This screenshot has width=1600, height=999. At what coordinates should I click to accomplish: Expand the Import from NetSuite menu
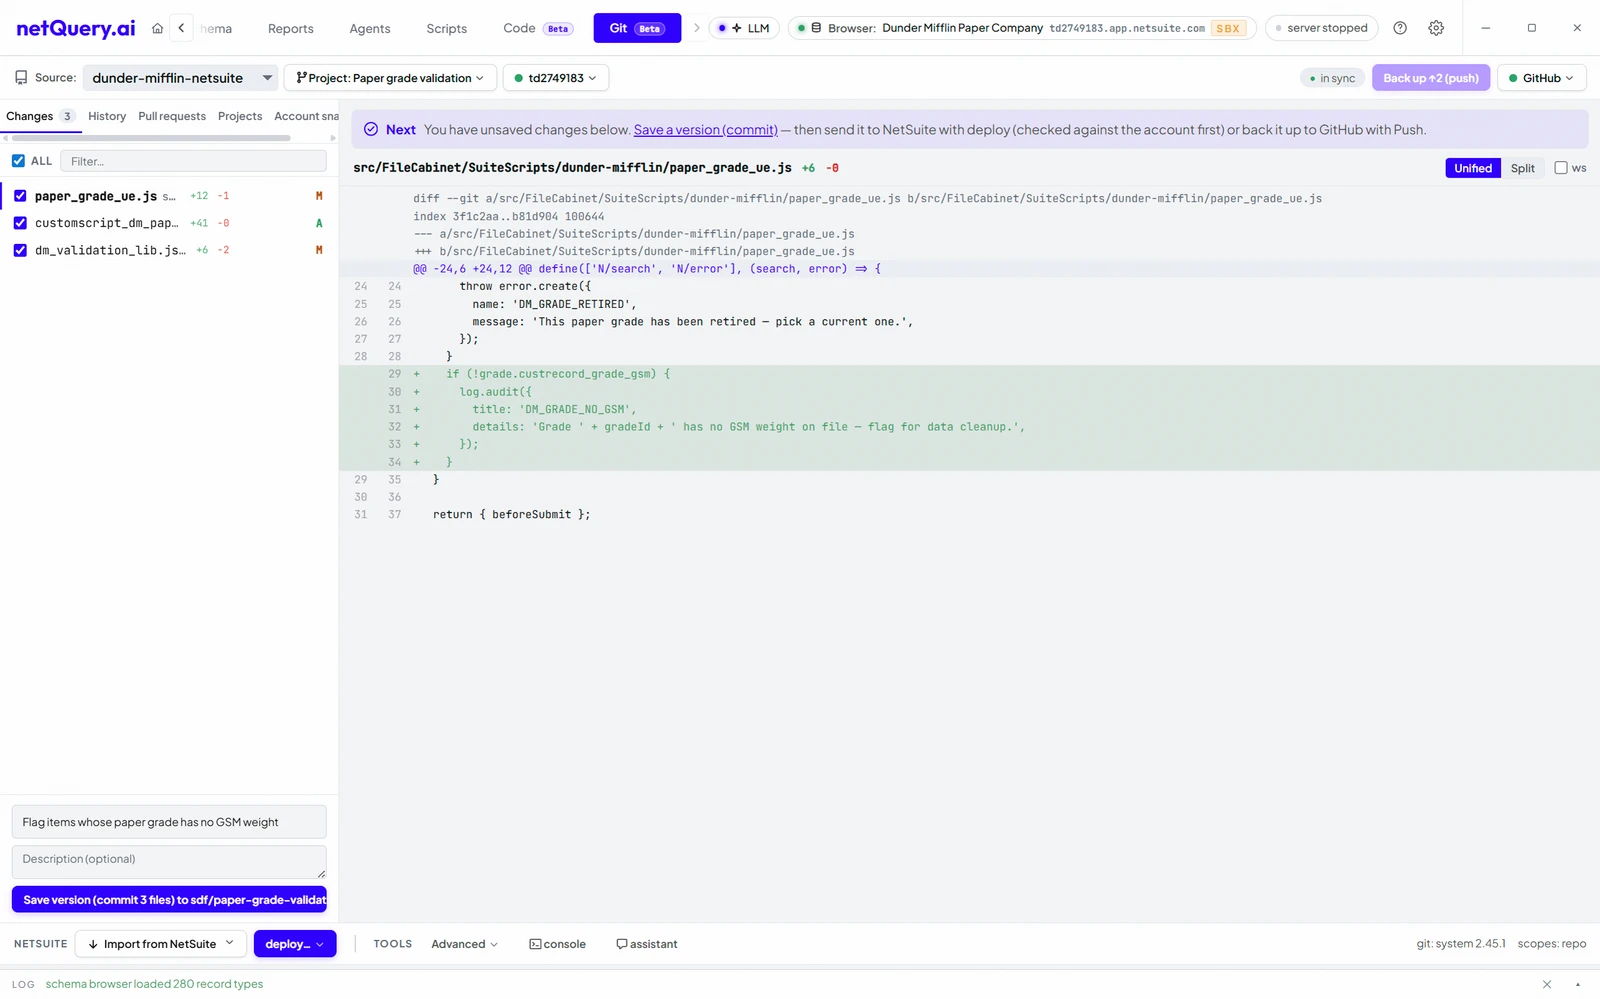pyautogui.click(x=160, y=944)
